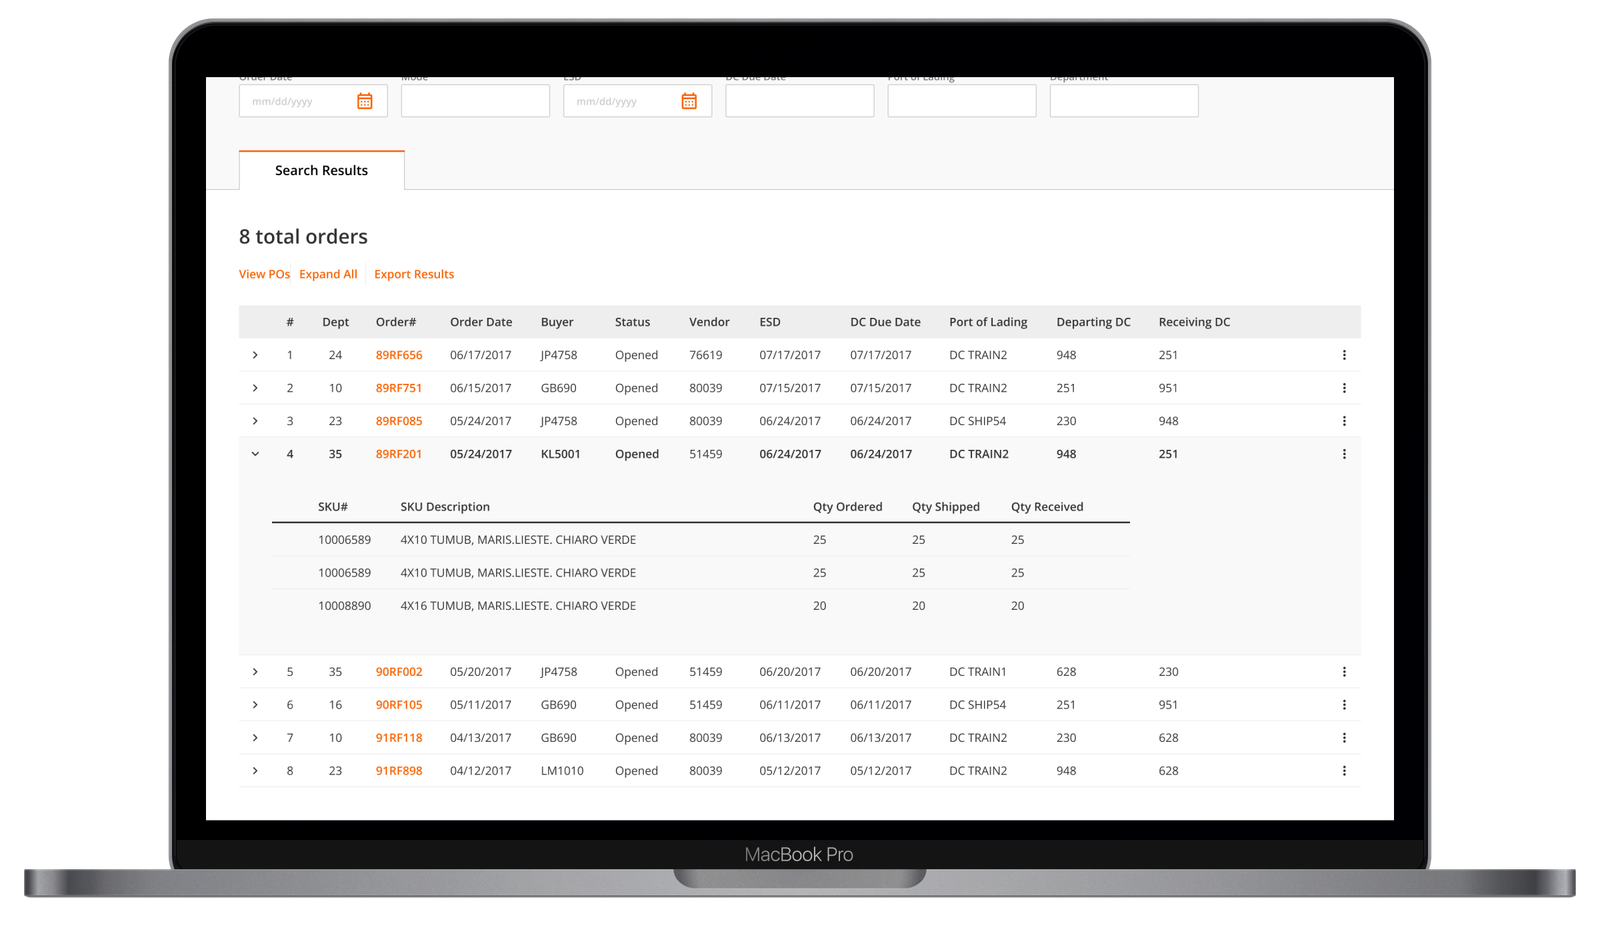The image size is (1600, 933).
Task: Collapse expanded row 4 order 89RF201
Action: point(255,454)
